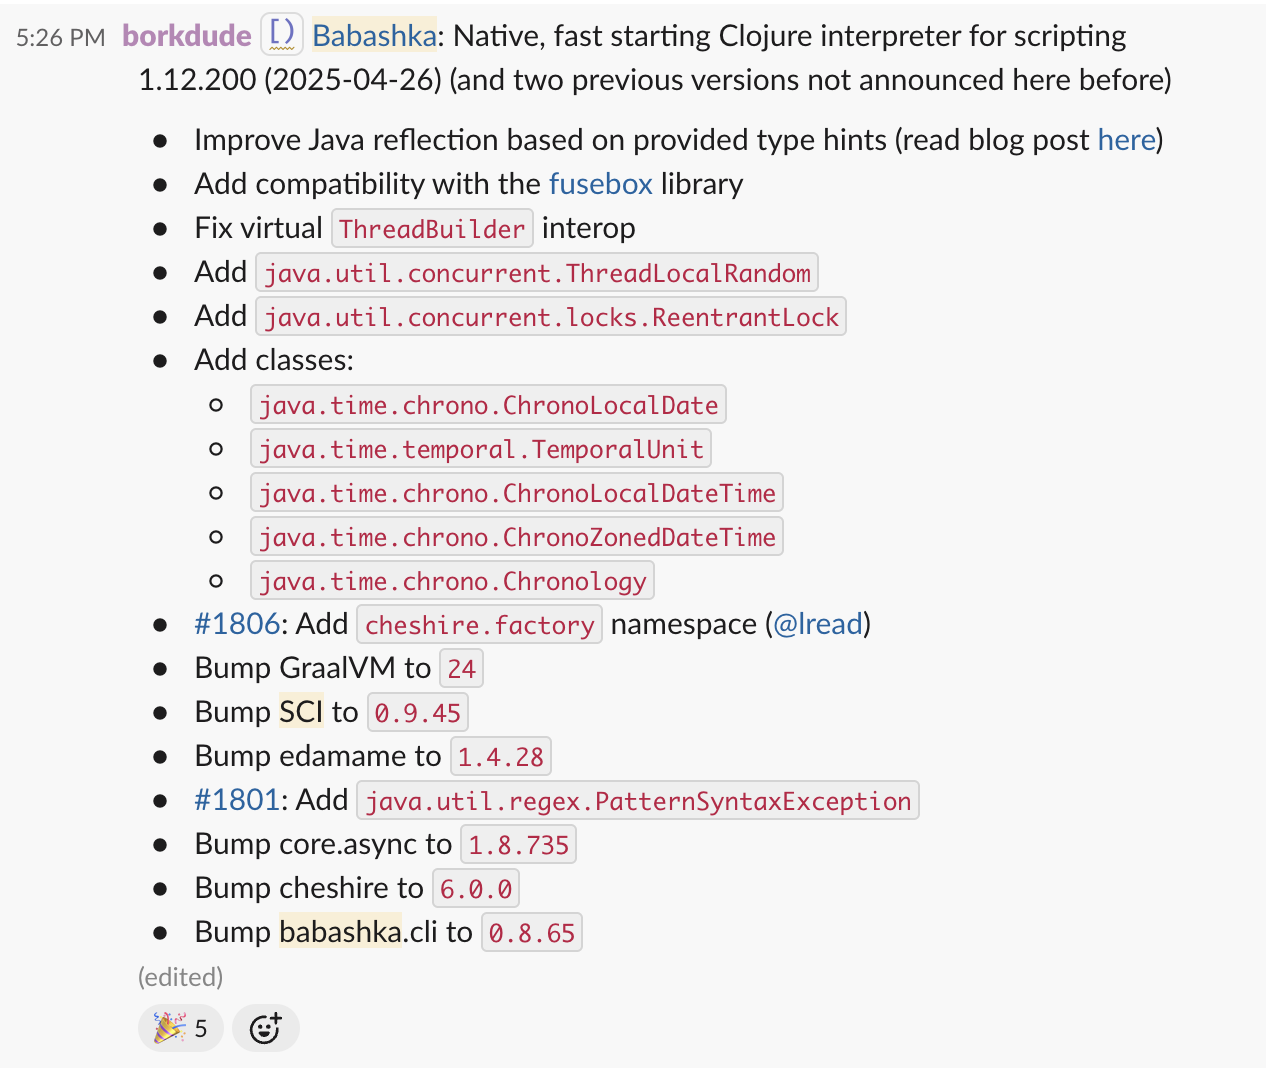Follow the 'here' blog post link
The image size is (1266, 1078).
pos(1126,140)
